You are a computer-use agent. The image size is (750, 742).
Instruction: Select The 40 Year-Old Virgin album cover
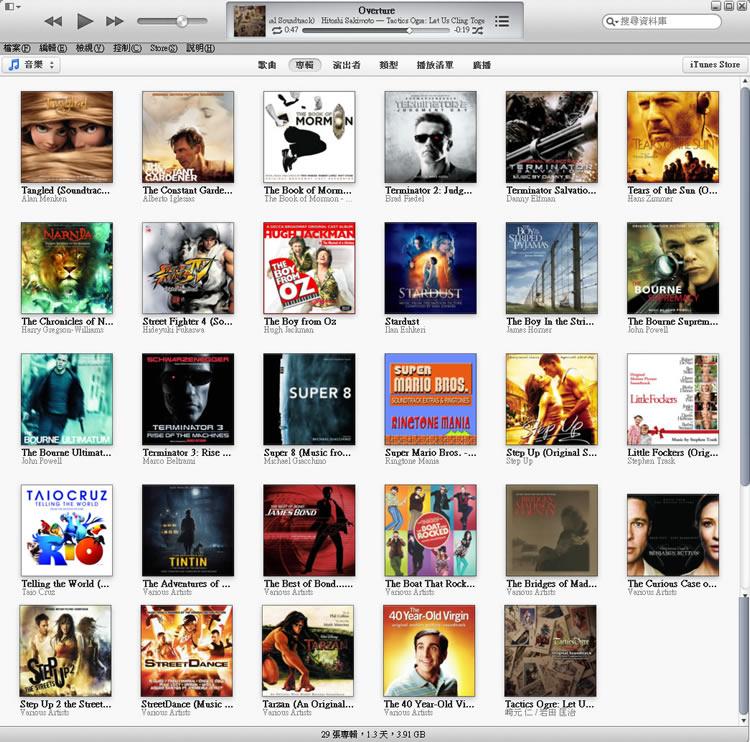click(x=429, y=651)
